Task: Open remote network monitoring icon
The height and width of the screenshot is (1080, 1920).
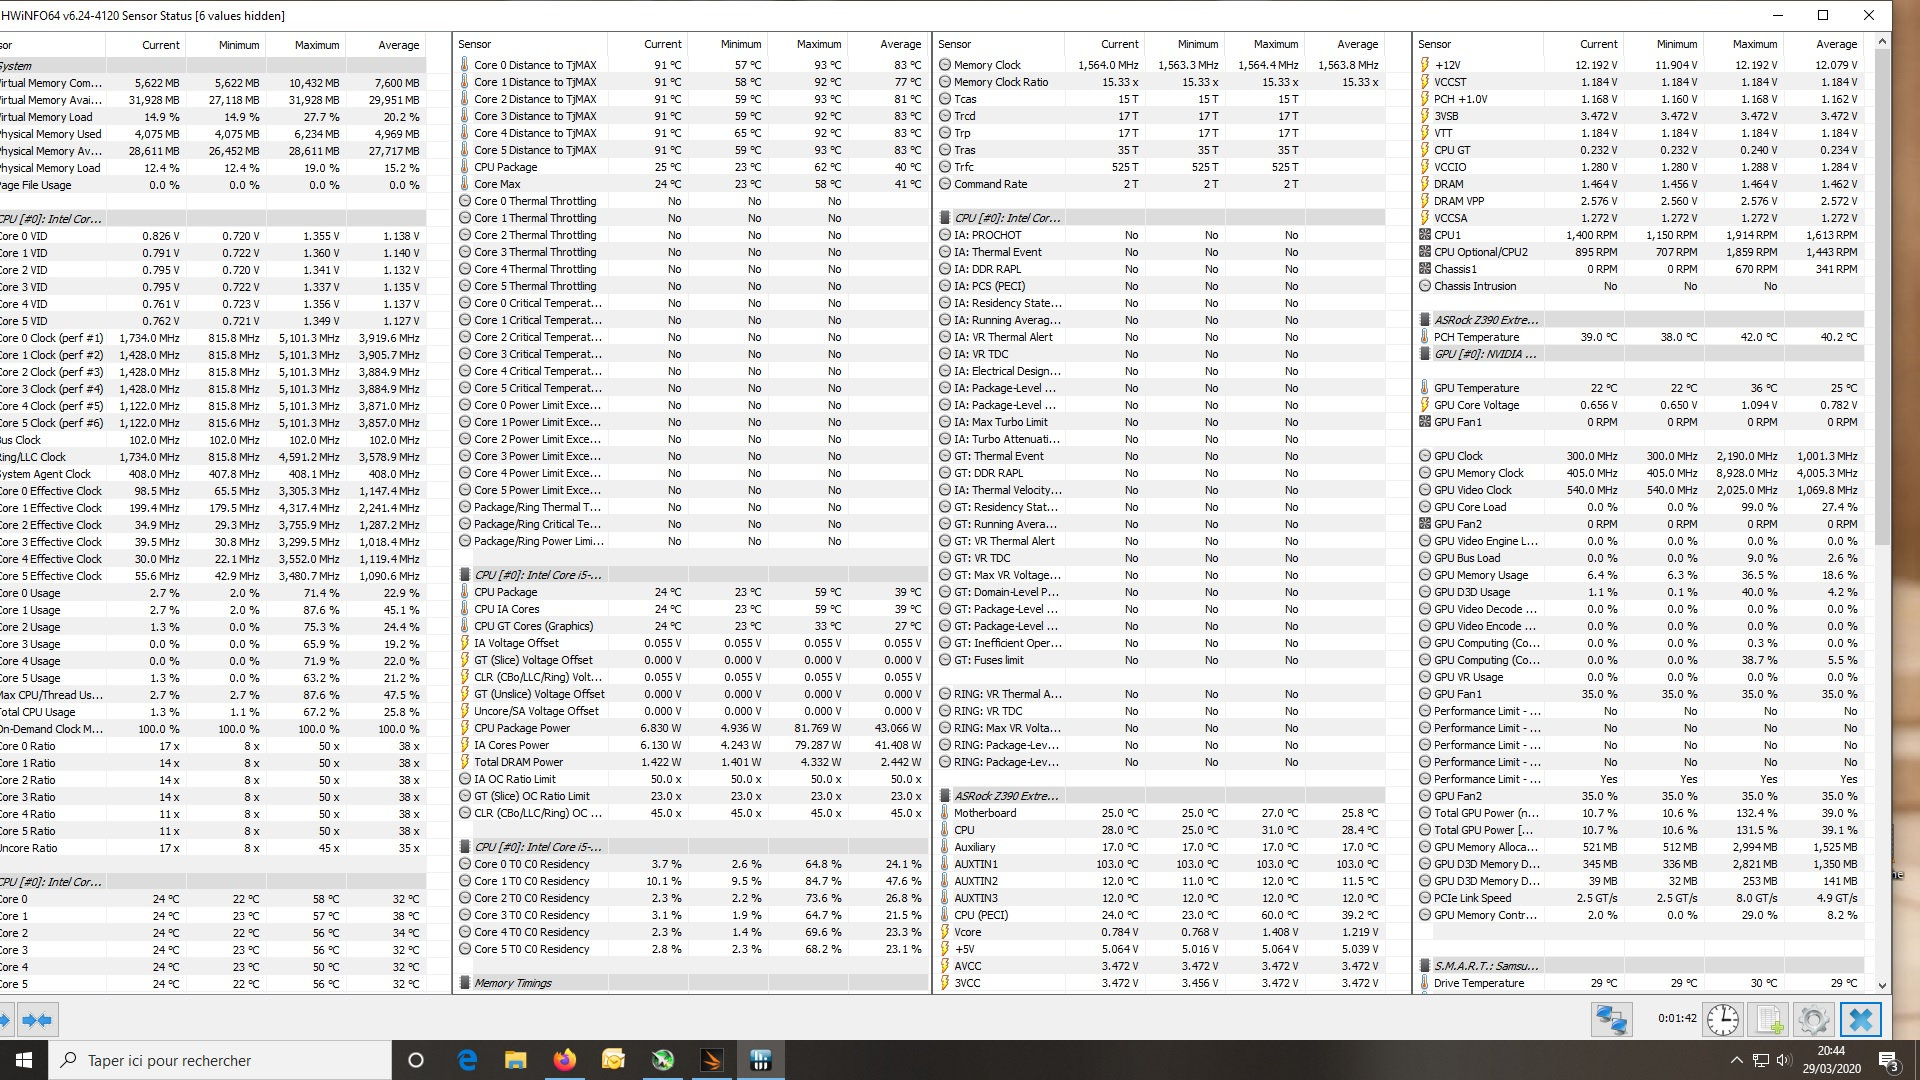Action: (1612, 1020)
